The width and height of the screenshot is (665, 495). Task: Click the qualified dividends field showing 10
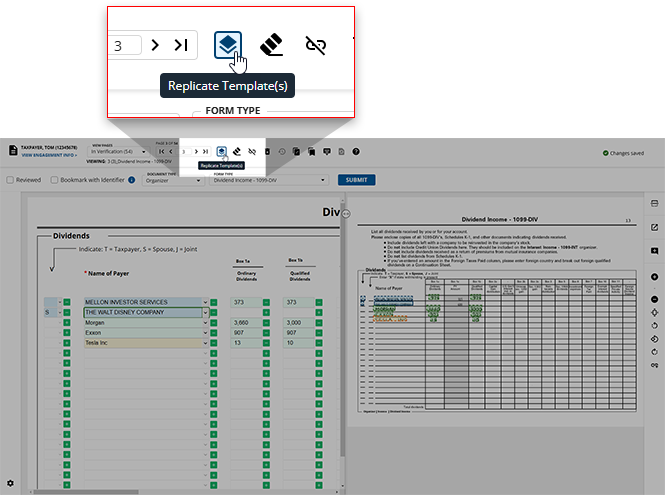coord(299,343)
